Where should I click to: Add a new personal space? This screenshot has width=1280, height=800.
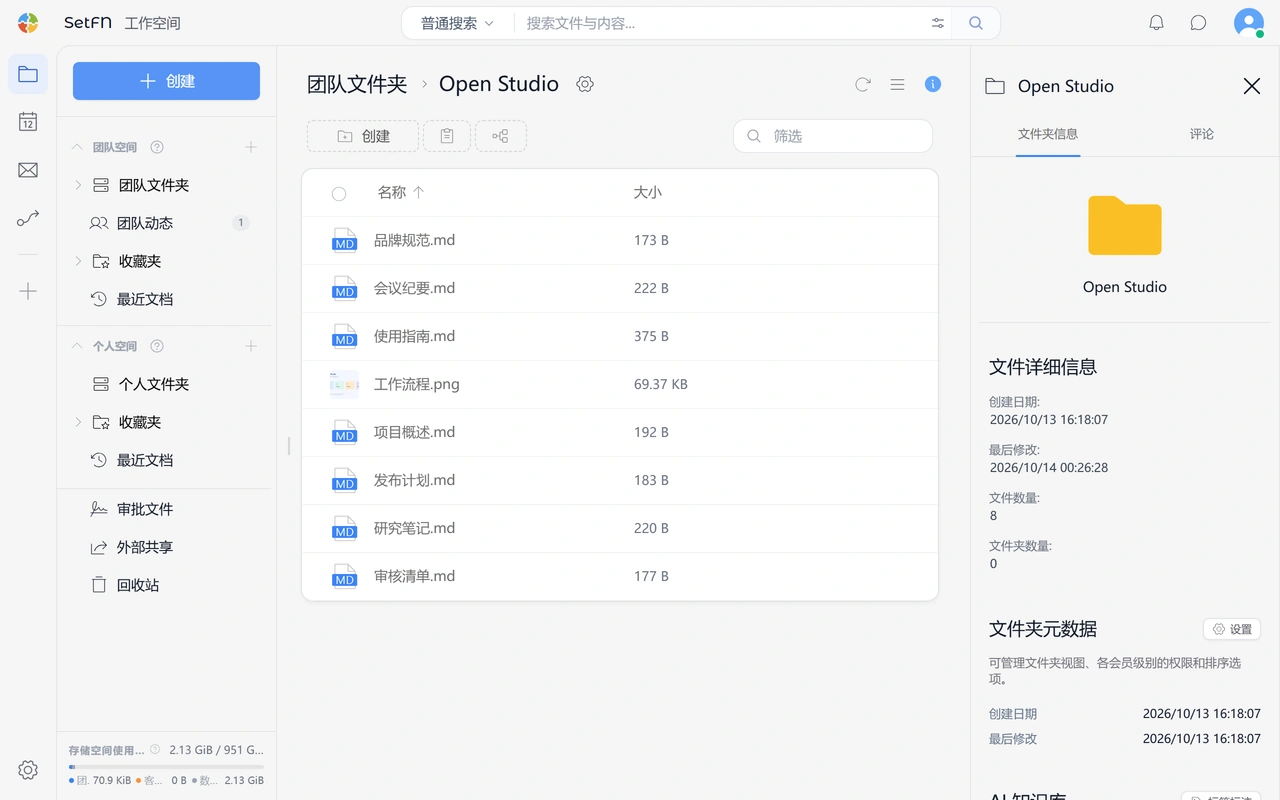click(x=251, y=346)
